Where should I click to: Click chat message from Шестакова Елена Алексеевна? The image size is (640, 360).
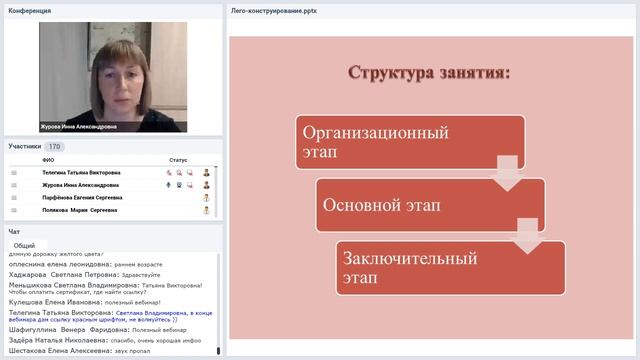(x=80, y=351)
